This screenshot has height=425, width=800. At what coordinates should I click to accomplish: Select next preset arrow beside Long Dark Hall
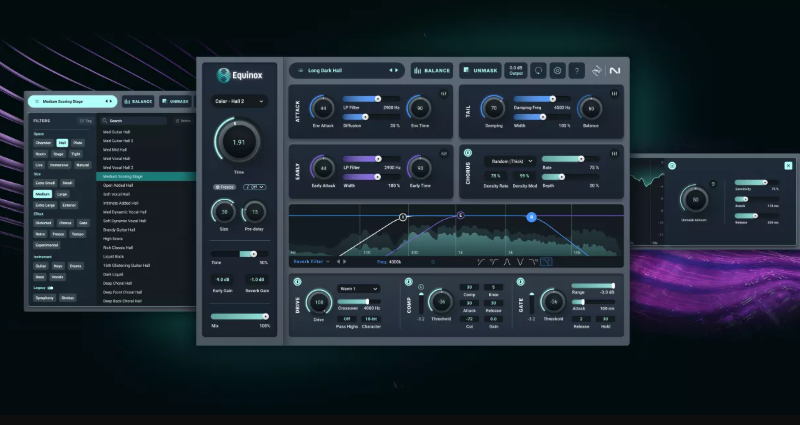[396, 70]
